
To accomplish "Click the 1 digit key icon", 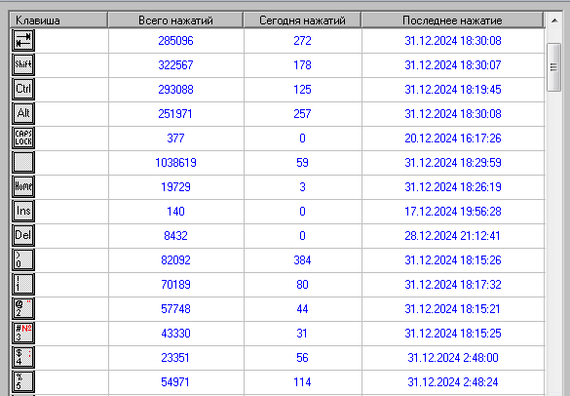I will pos(23,284).
